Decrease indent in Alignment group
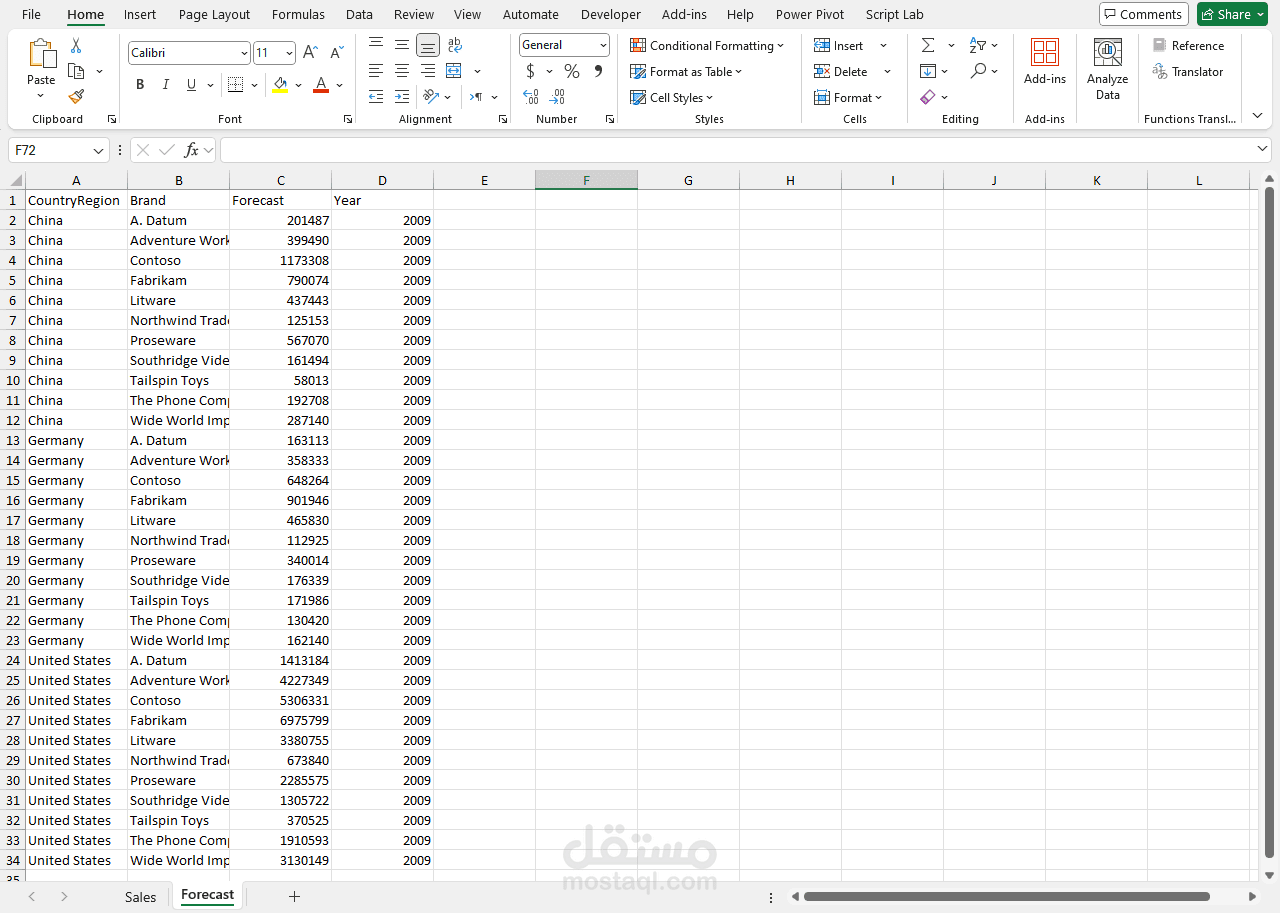 [376, 97]
